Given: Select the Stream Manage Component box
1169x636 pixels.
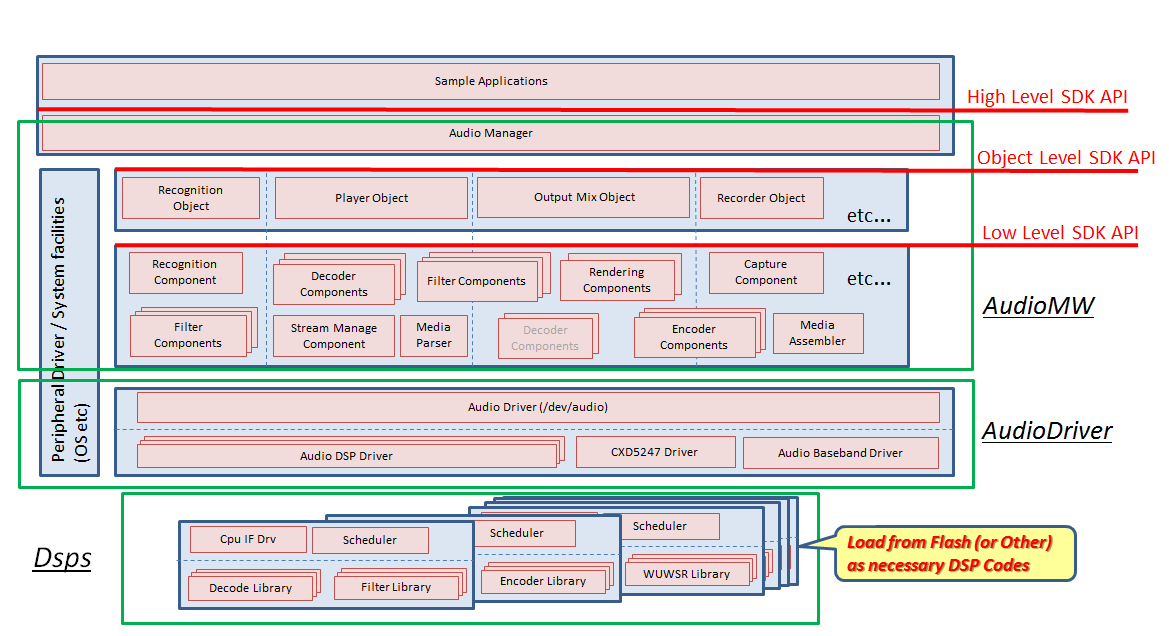Looking at the screenshot, I should click(x=334, y=336).
